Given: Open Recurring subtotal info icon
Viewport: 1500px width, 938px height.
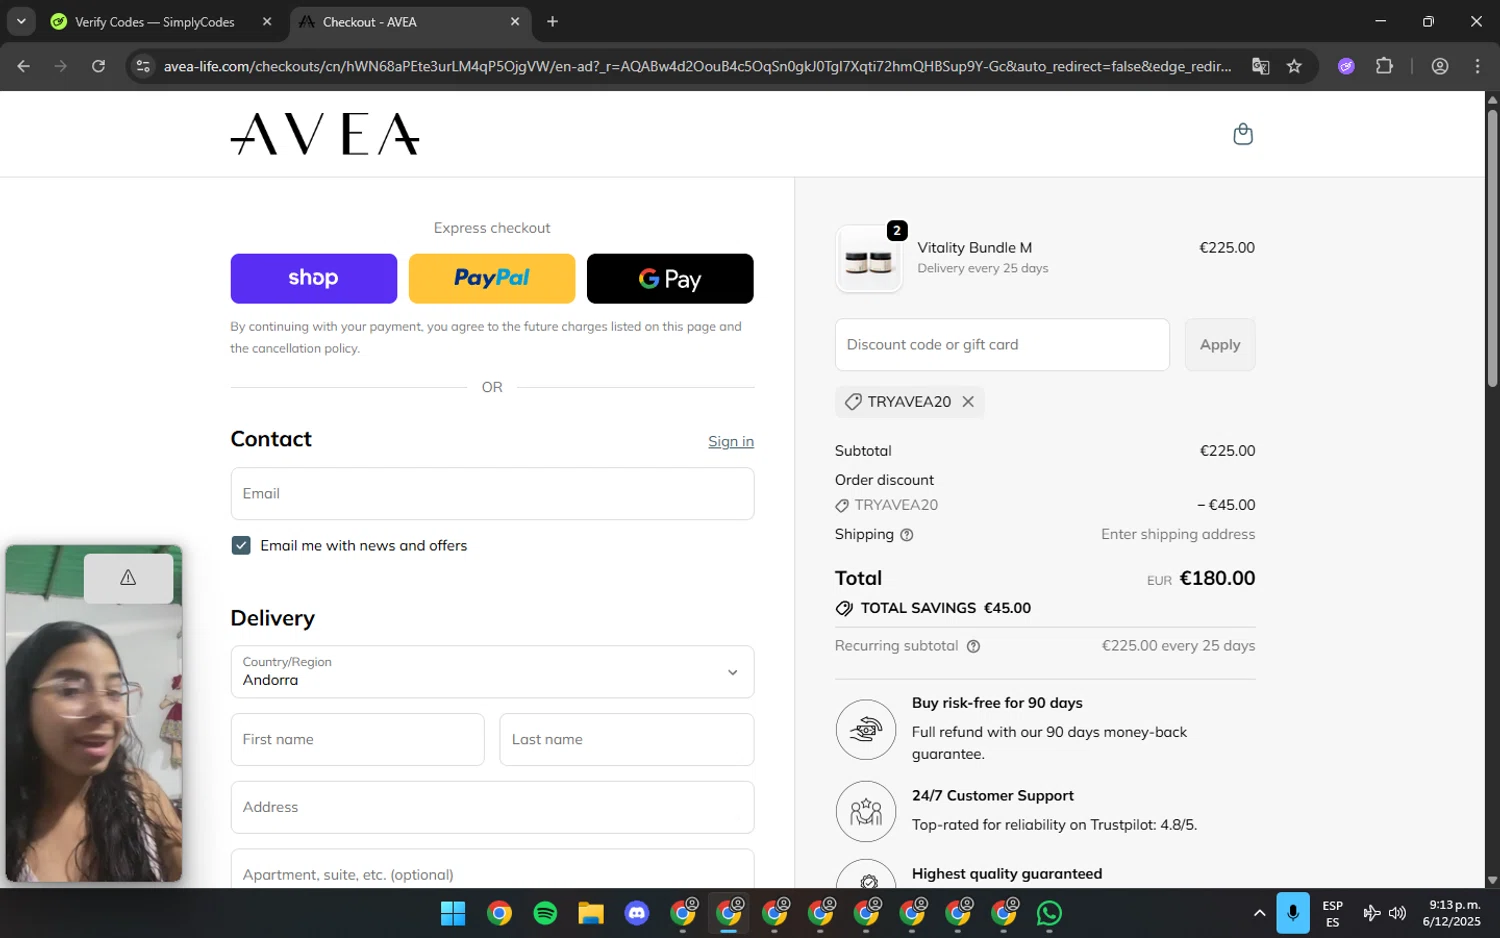Looking at the screenshot, I should 974,647.
